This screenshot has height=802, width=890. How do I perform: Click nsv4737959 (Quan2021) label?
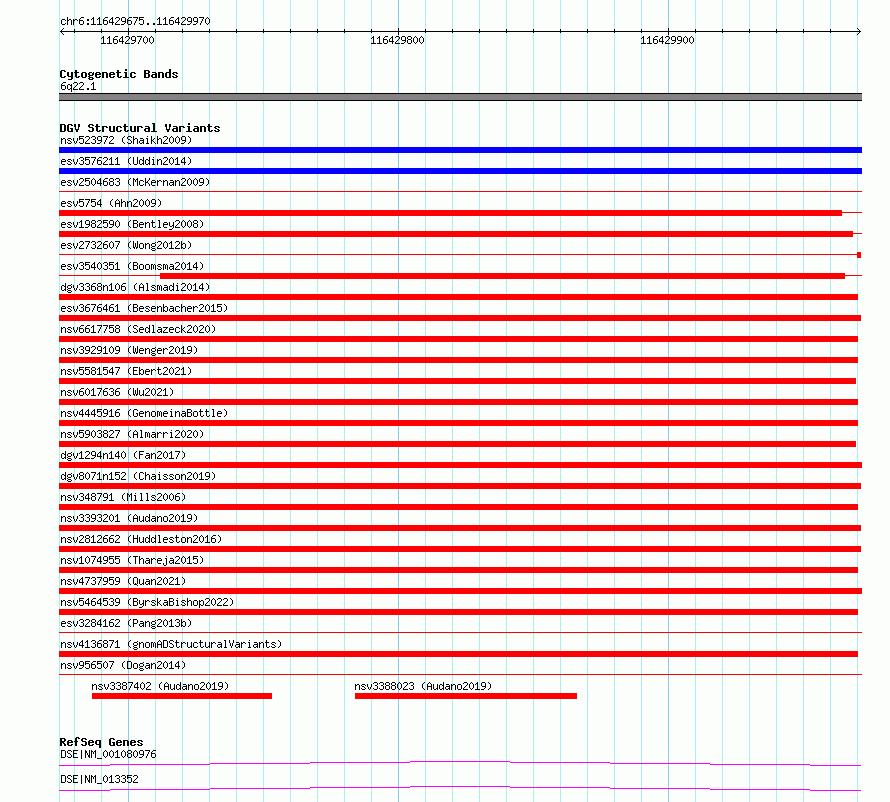123,581
